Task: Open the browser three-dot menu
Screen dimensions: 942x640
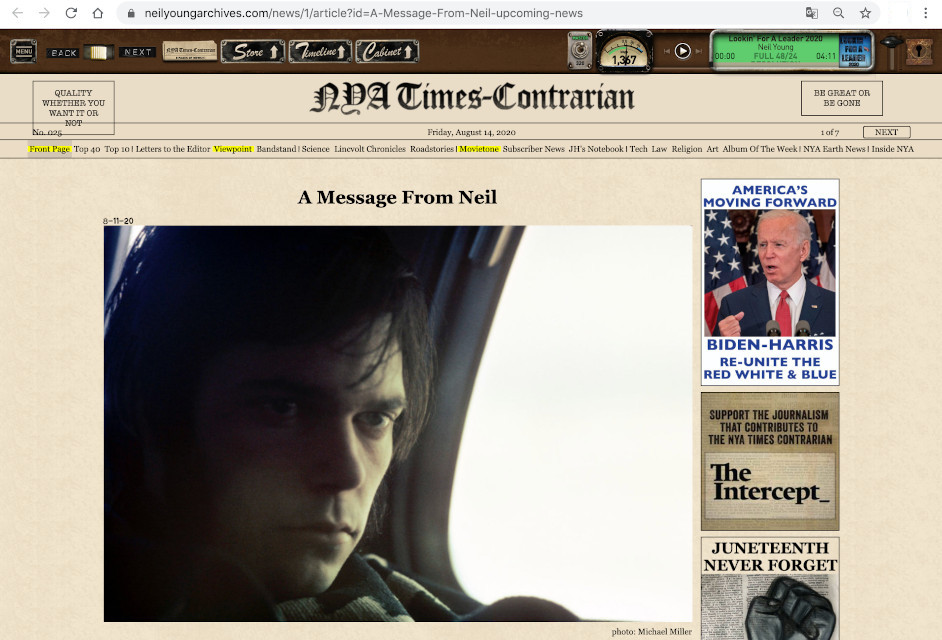Action: click(926, 13)
